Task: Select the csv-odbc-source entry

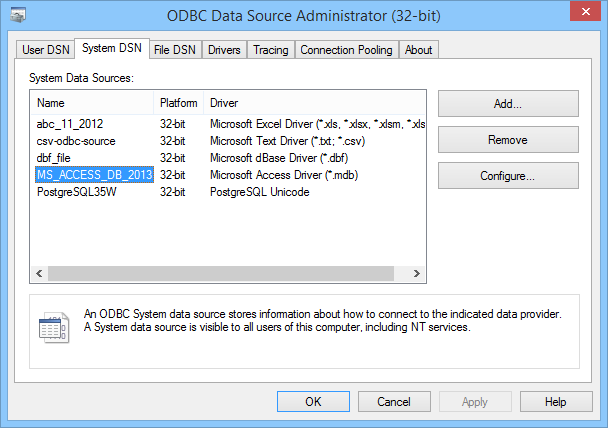Action: (x=78, y=141)
